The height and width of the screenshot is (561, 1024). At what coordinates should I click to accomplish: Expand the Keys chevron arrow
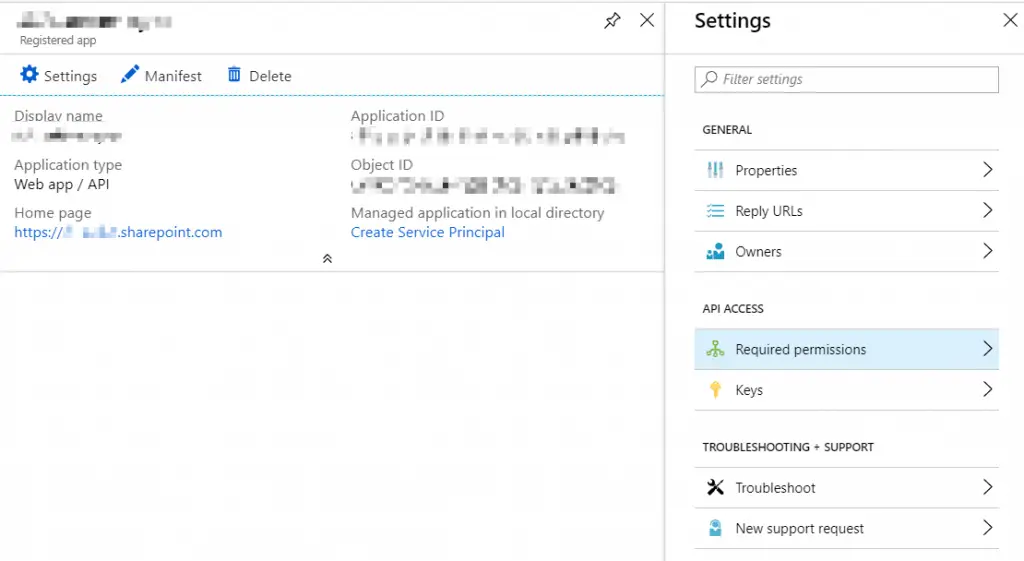click(987, 390)
